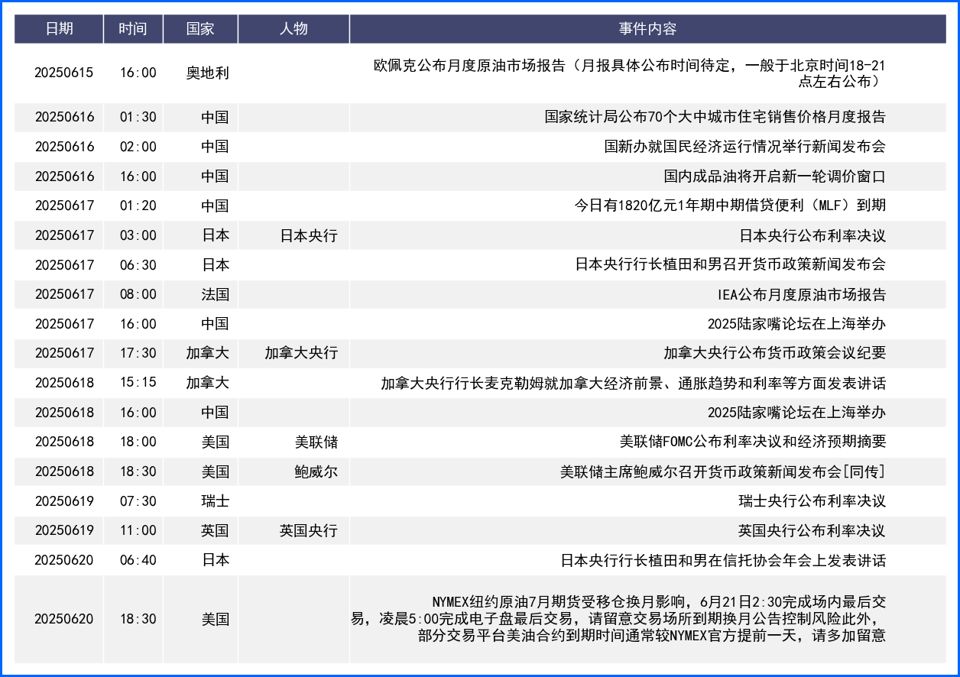Select the 美联储 person cell
Viewport: 960px width, 677px height.
tap(316, 442)
